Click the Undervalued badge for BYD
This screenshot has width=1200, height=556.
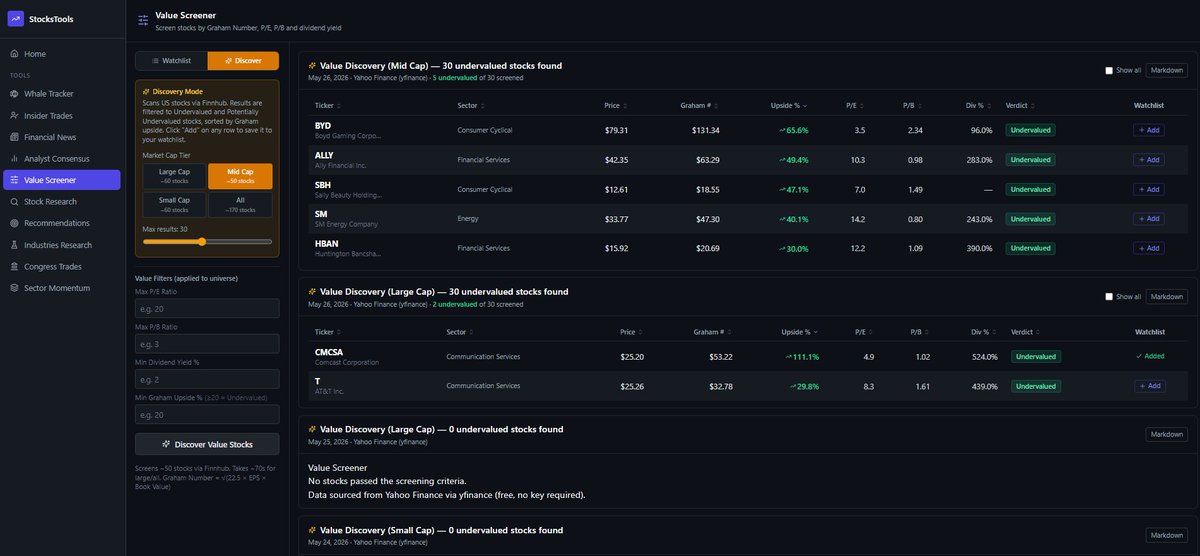coord(1030,130)
